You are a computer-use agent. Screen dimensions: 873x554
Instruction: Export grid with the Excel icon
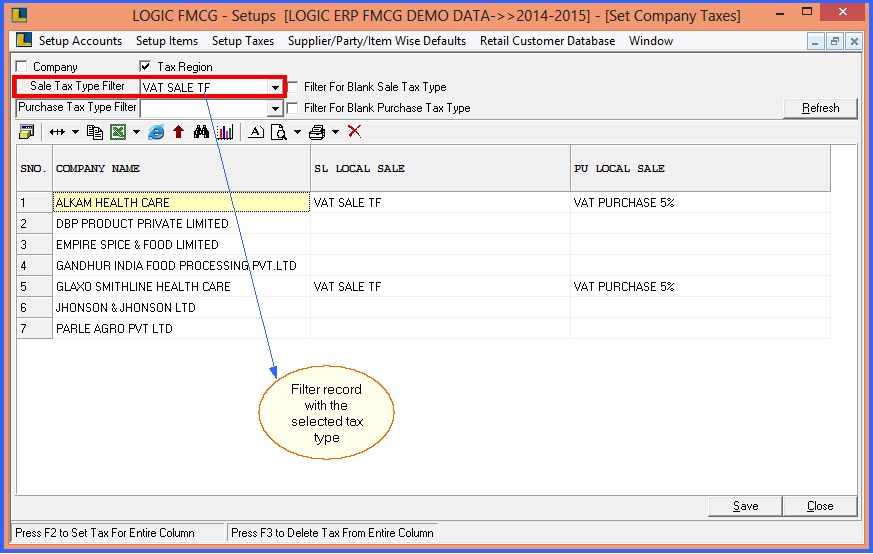coord(118,132)
